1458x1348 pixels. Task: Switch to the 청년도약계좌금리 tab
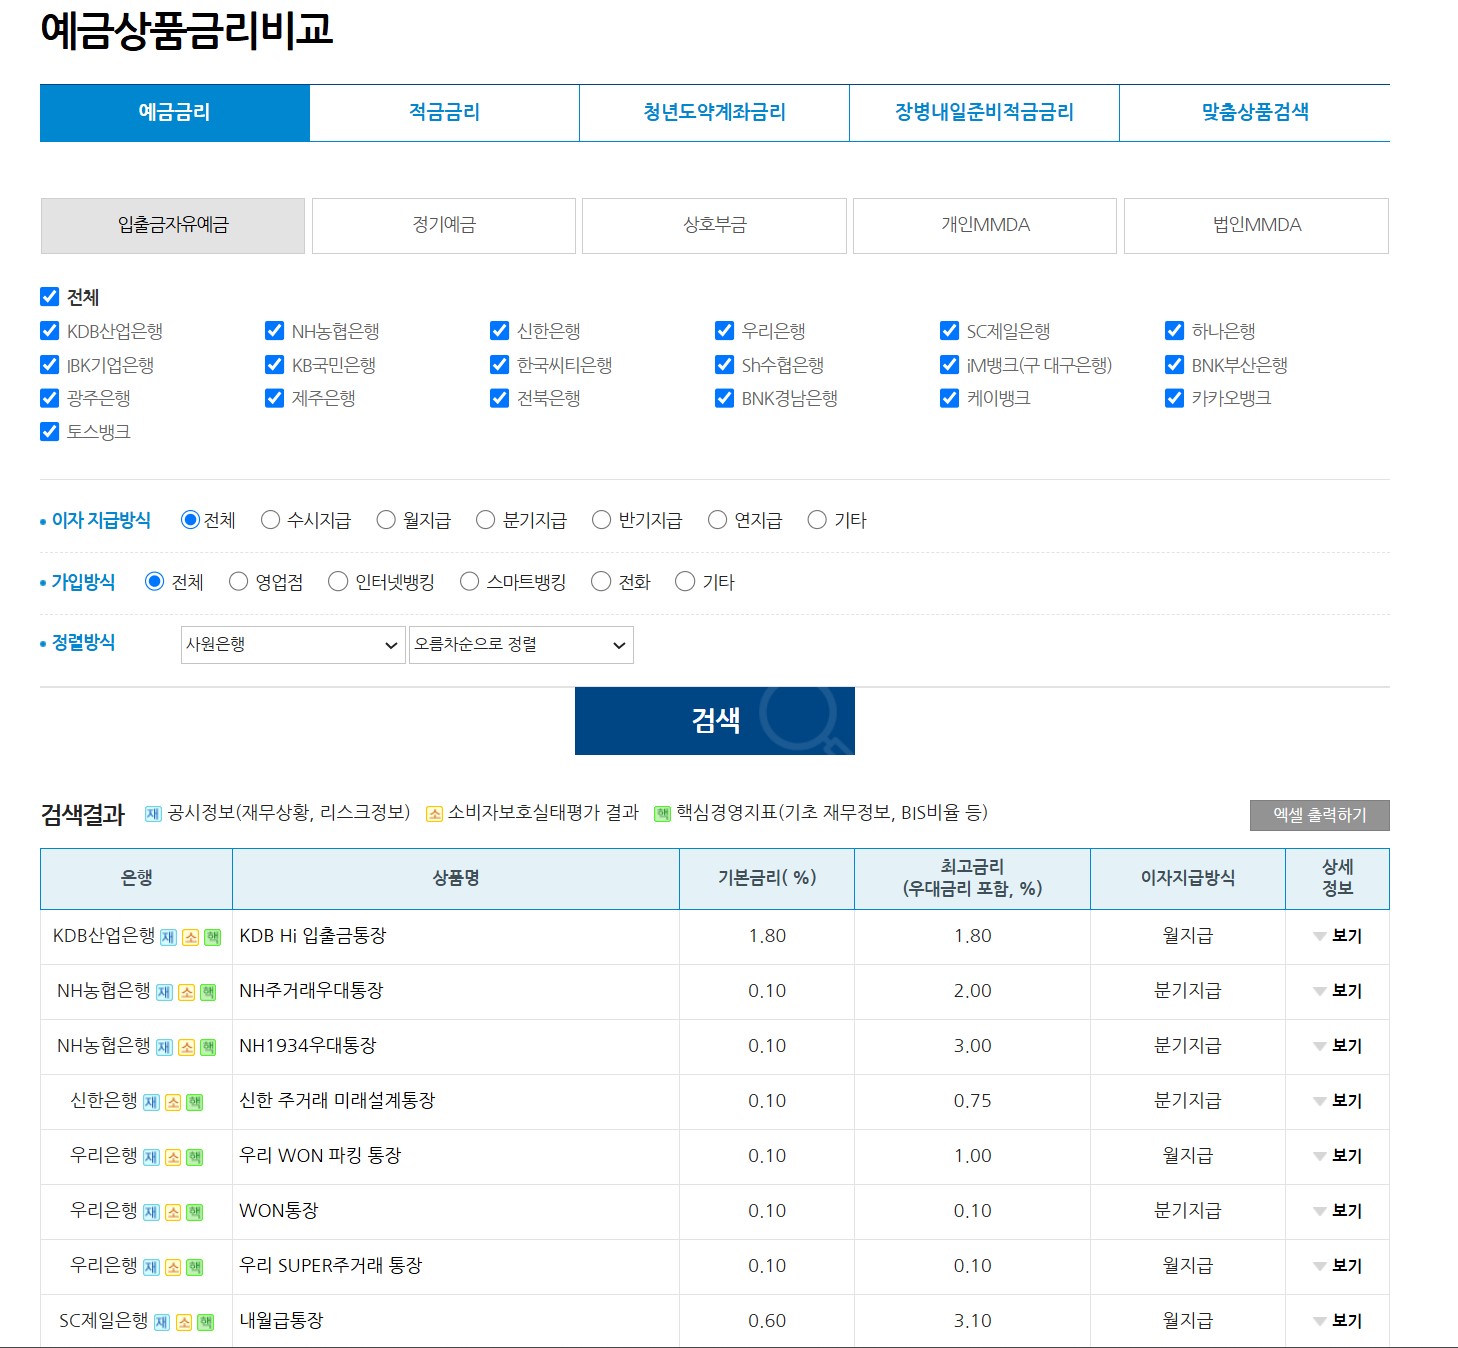pos(715,113)
